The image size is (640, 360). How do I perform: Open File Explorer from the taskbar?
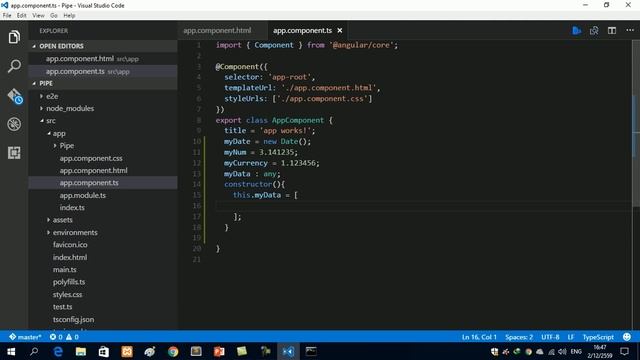(80, 351)
